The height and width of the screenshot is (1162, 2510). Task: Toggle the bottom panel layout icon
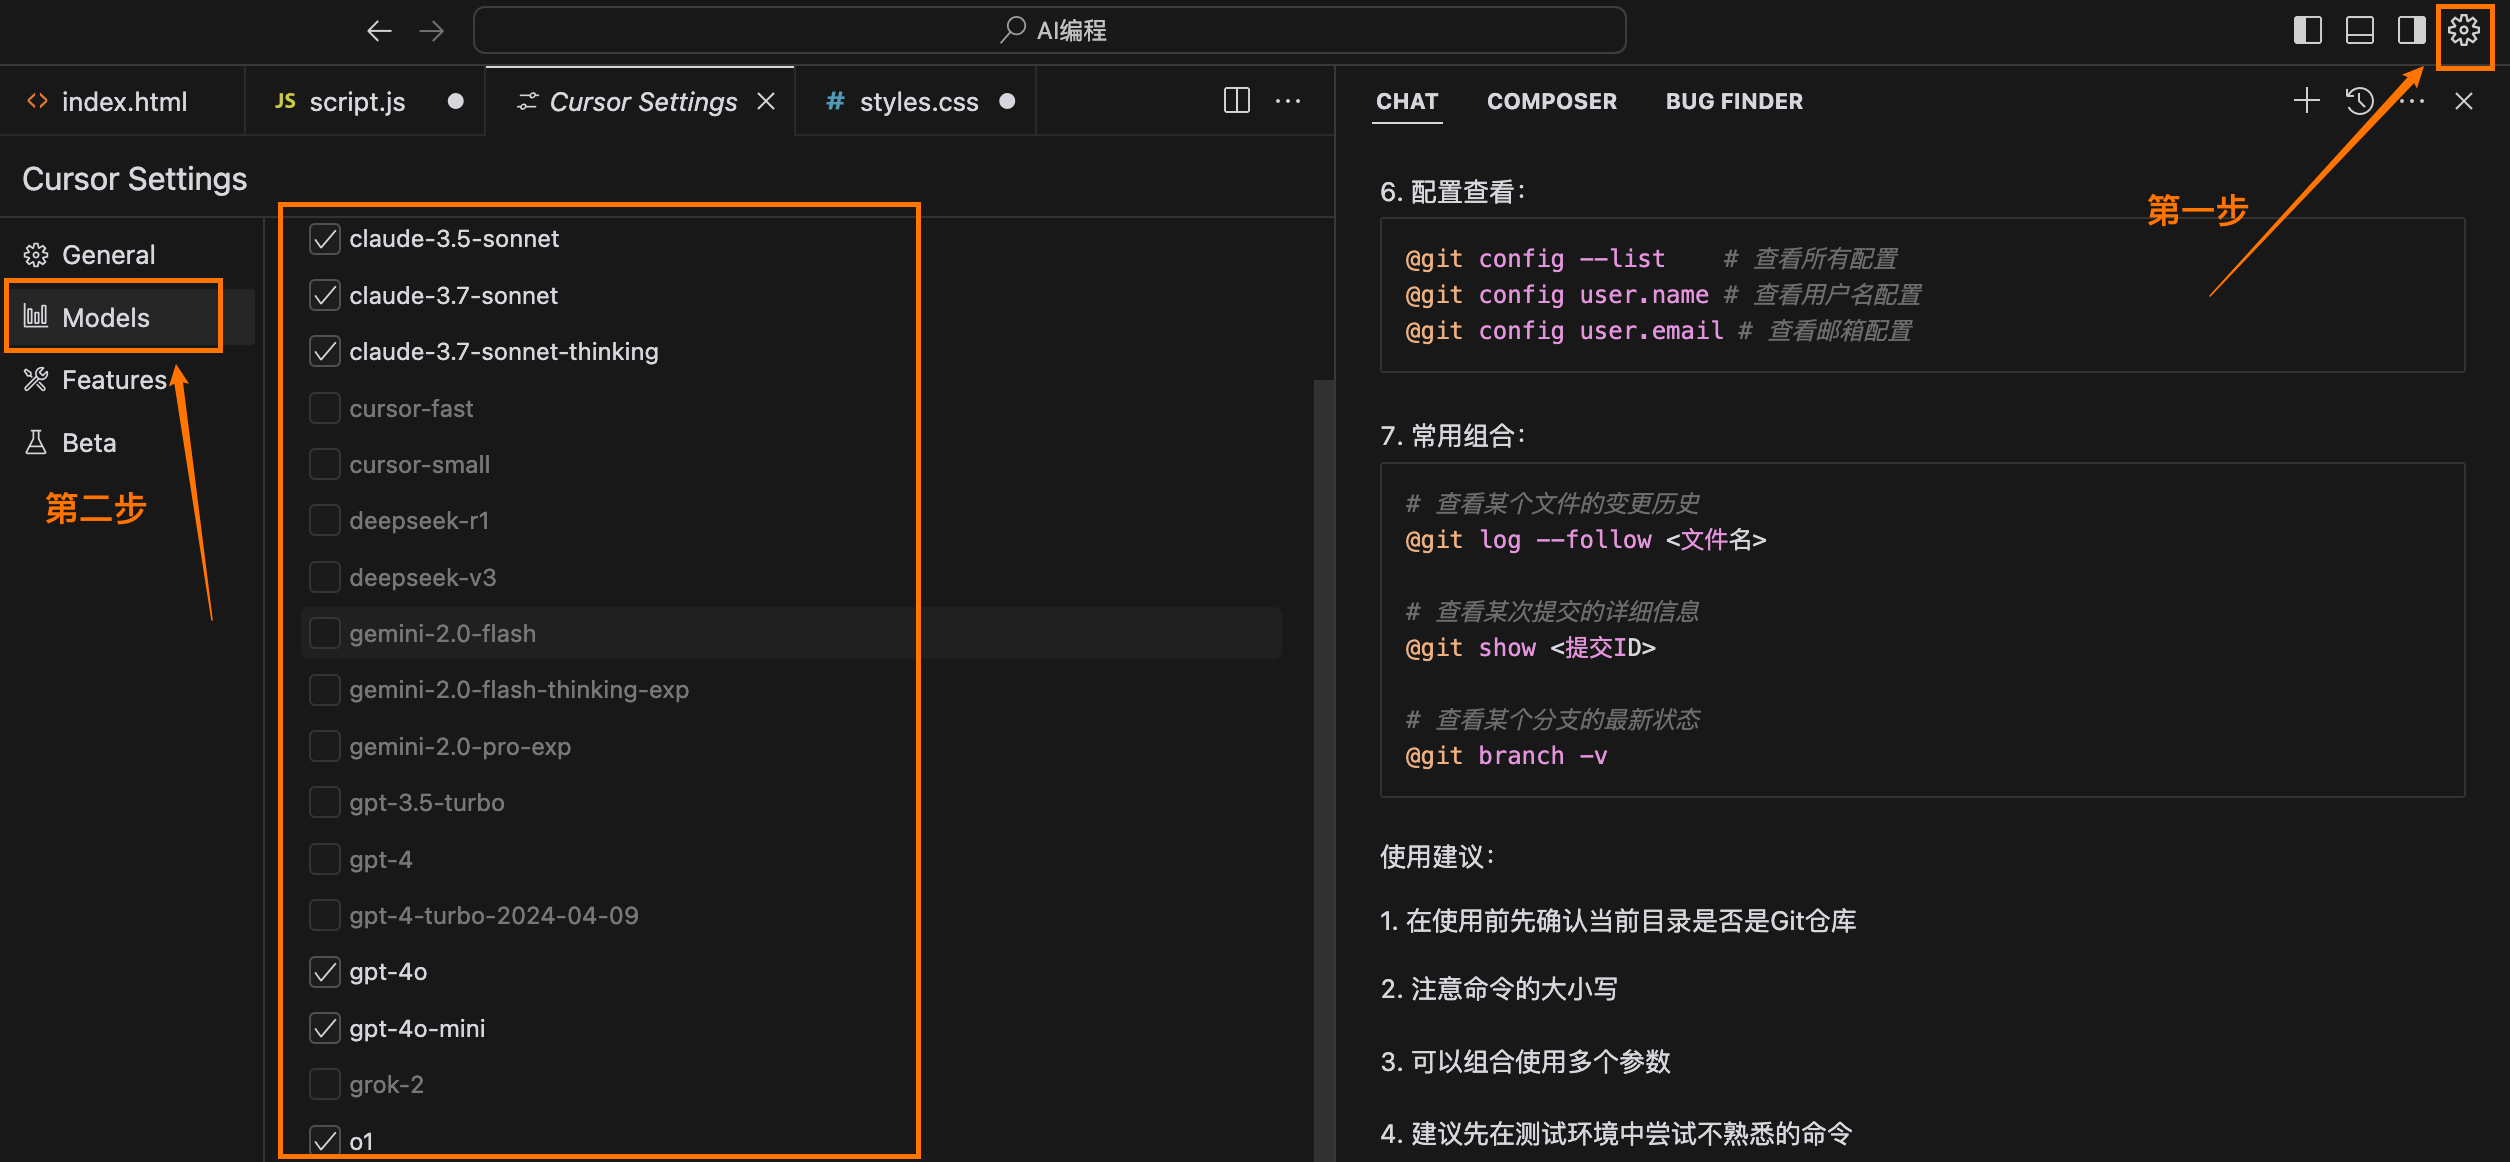(x=2359, y=31)
